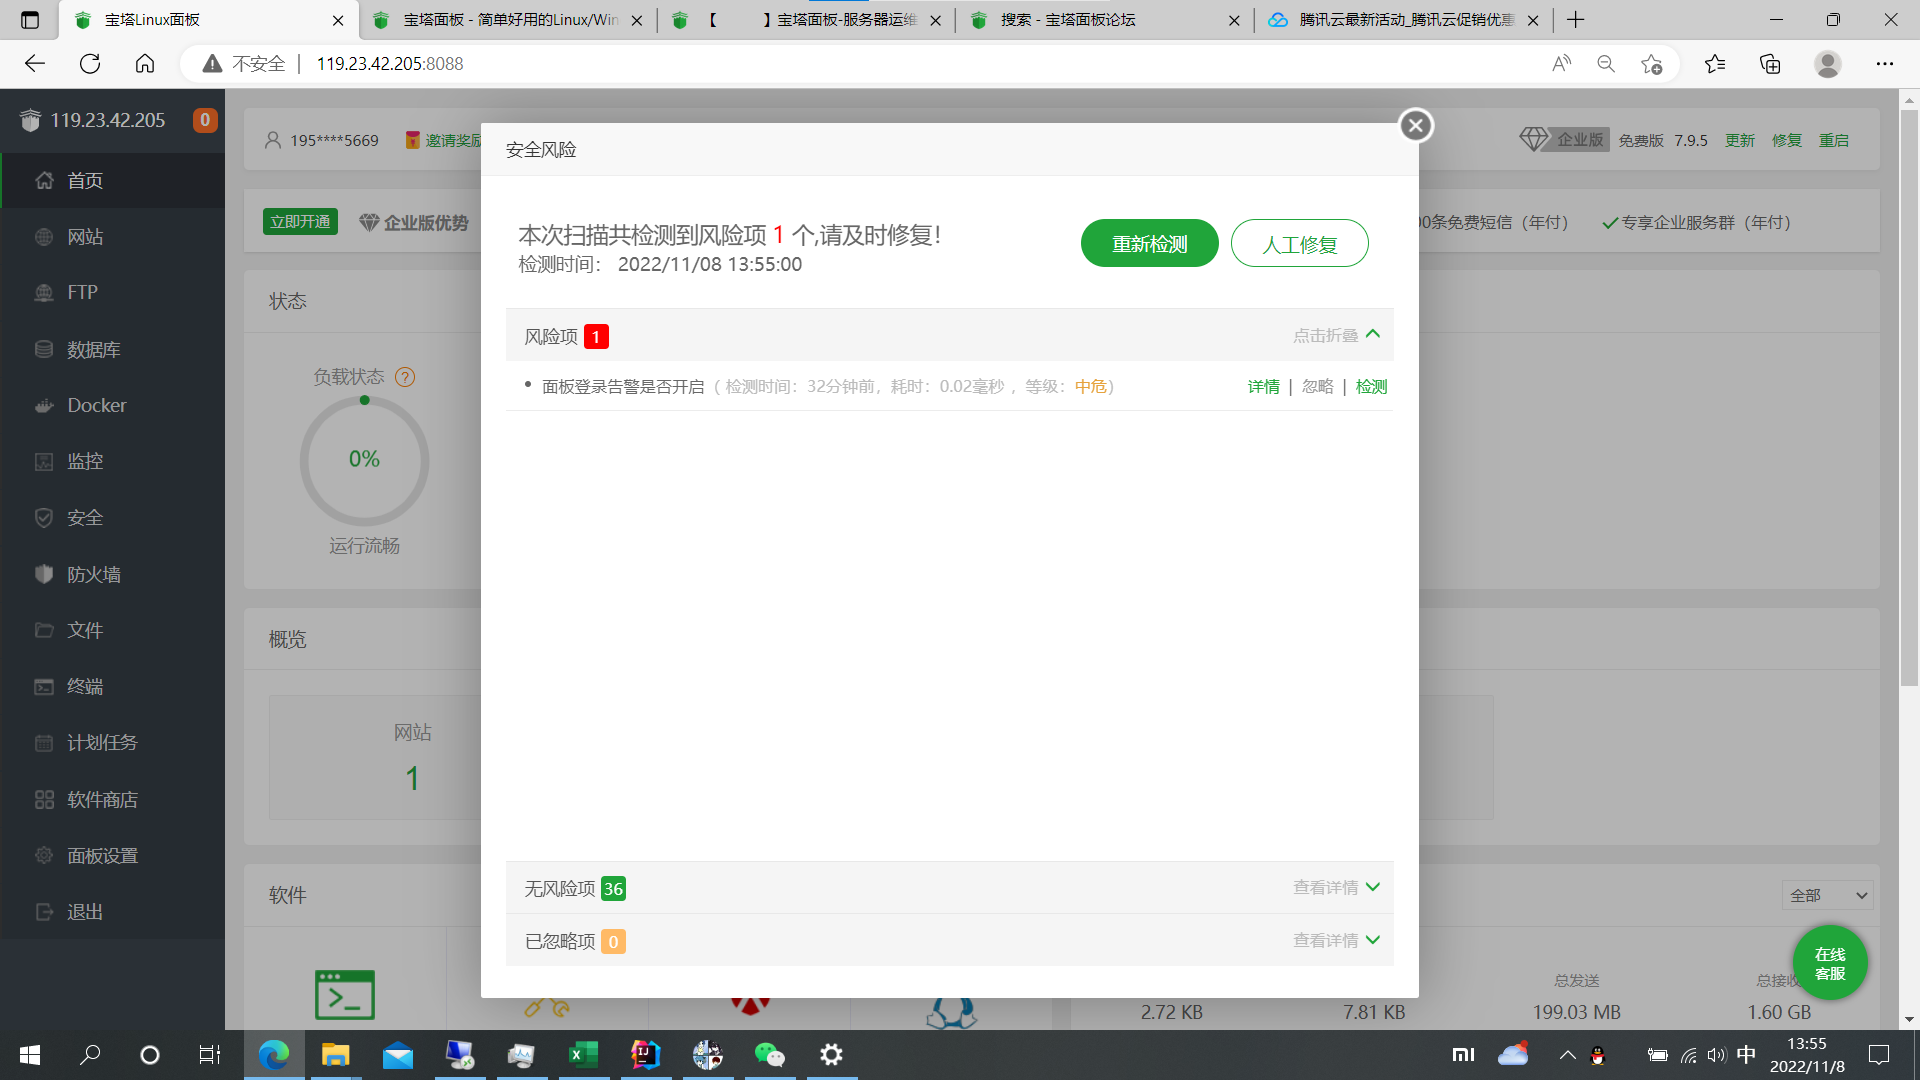Click the orange 0 message badge
The height and width of the screenshot is (1080, 1920).
coord(205,120)
